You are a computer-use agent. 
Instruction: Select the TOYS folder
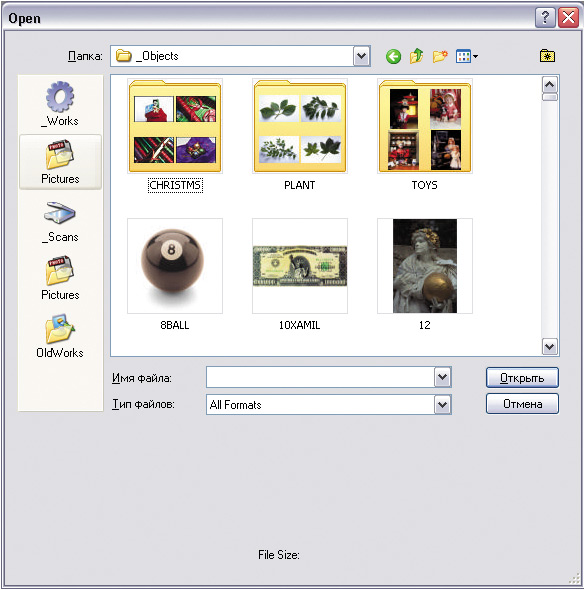425,126
